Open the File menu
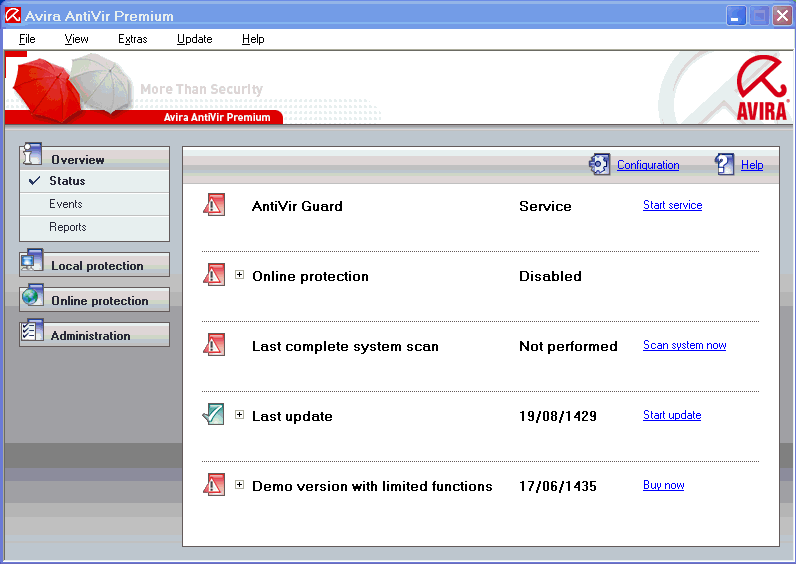This screenshot has width=796, height=564. [x=27, y=39]
